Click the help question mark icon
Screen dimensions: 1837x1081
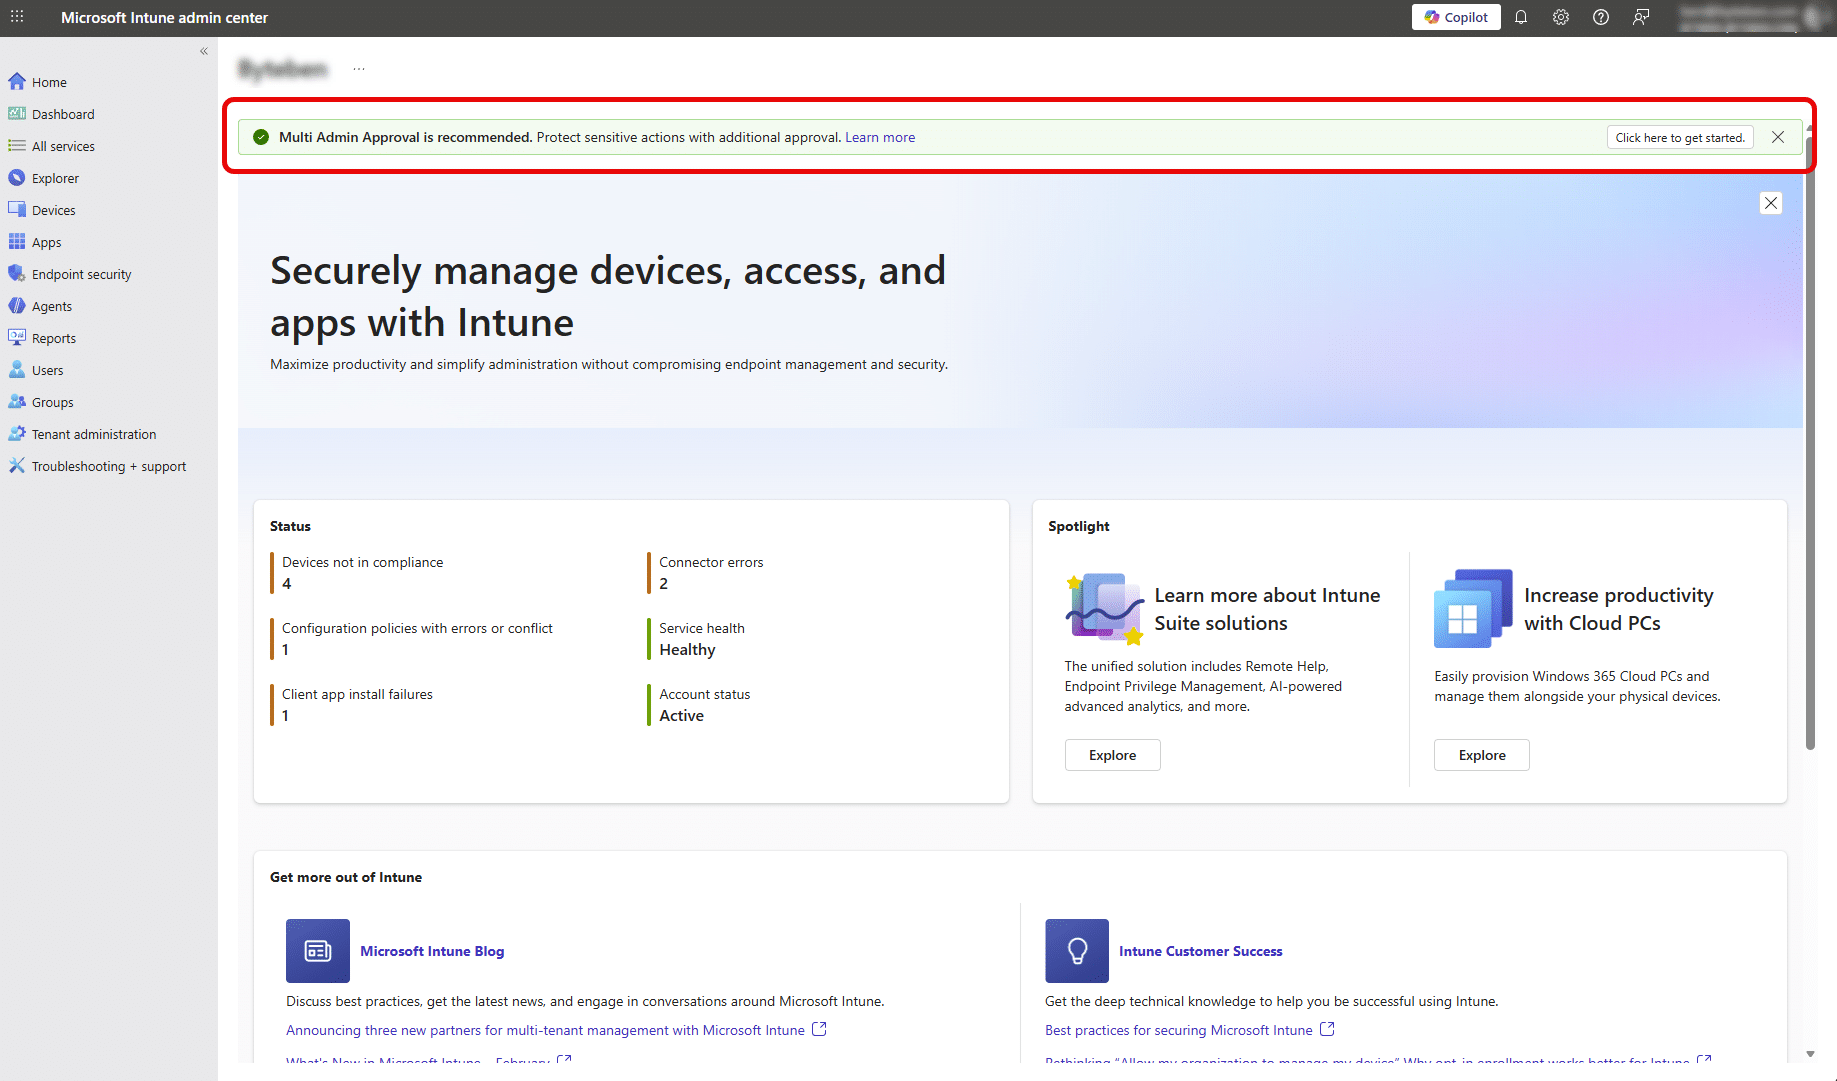point(1601,17)
